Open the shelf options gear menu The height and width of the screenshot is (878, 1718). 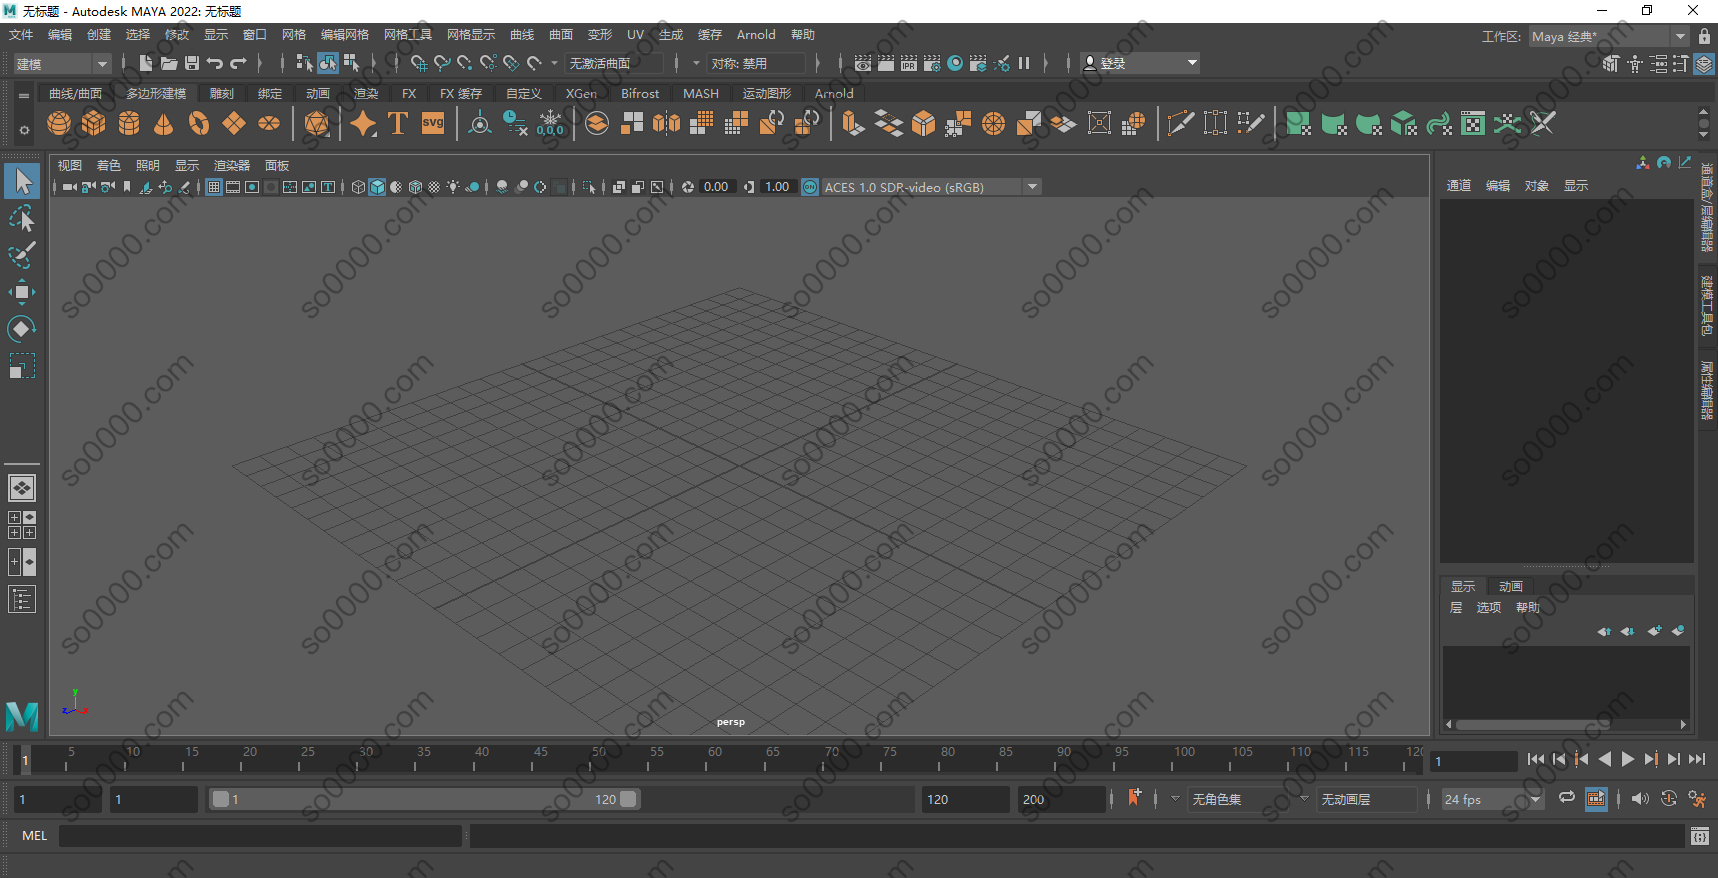point(24,130)
